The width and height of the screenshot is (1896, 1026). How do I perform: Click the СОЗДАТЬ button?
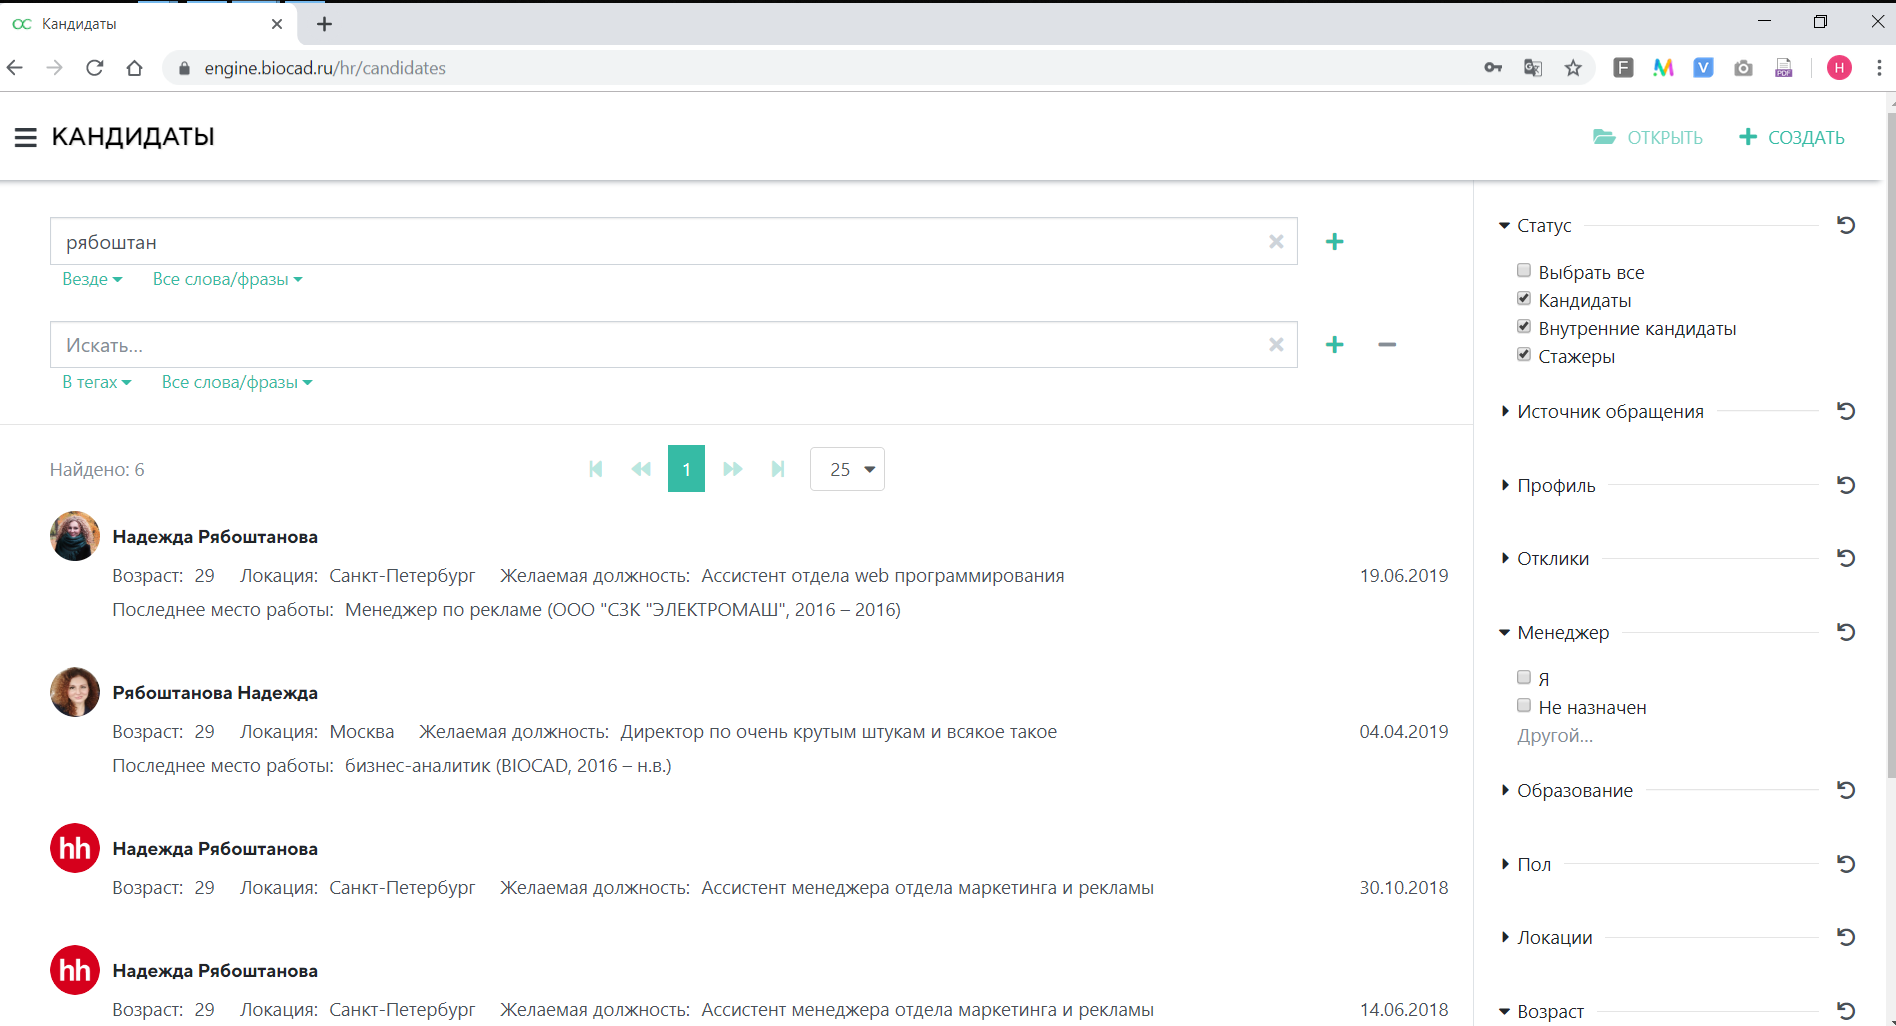(x=1792, y=138)
